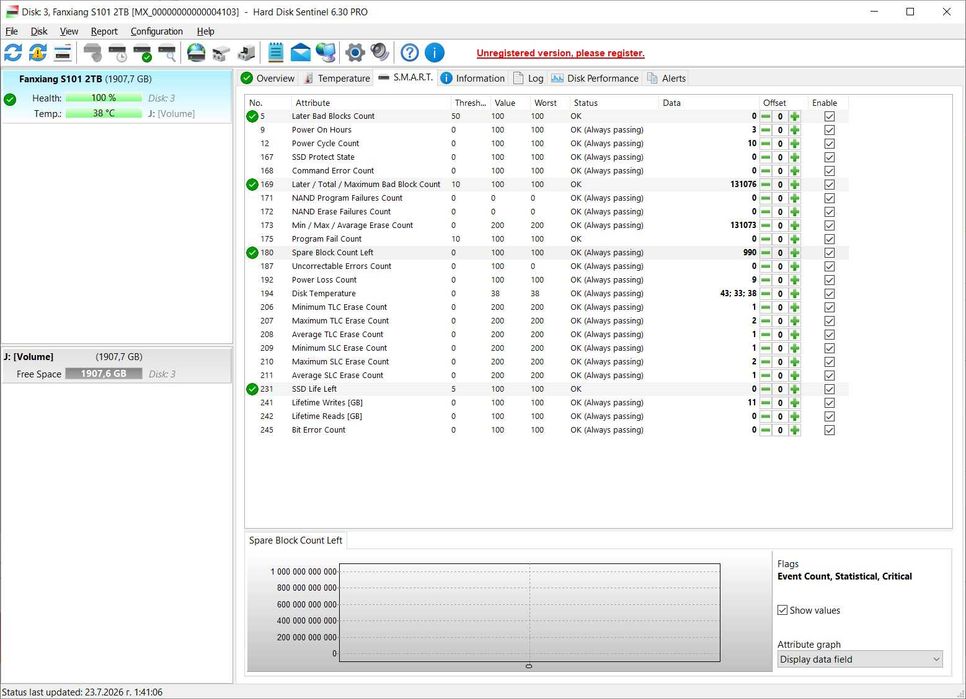This screenshot has height=699, width=966.
Task: Click the Attribute column header
Action: point(371,103)
